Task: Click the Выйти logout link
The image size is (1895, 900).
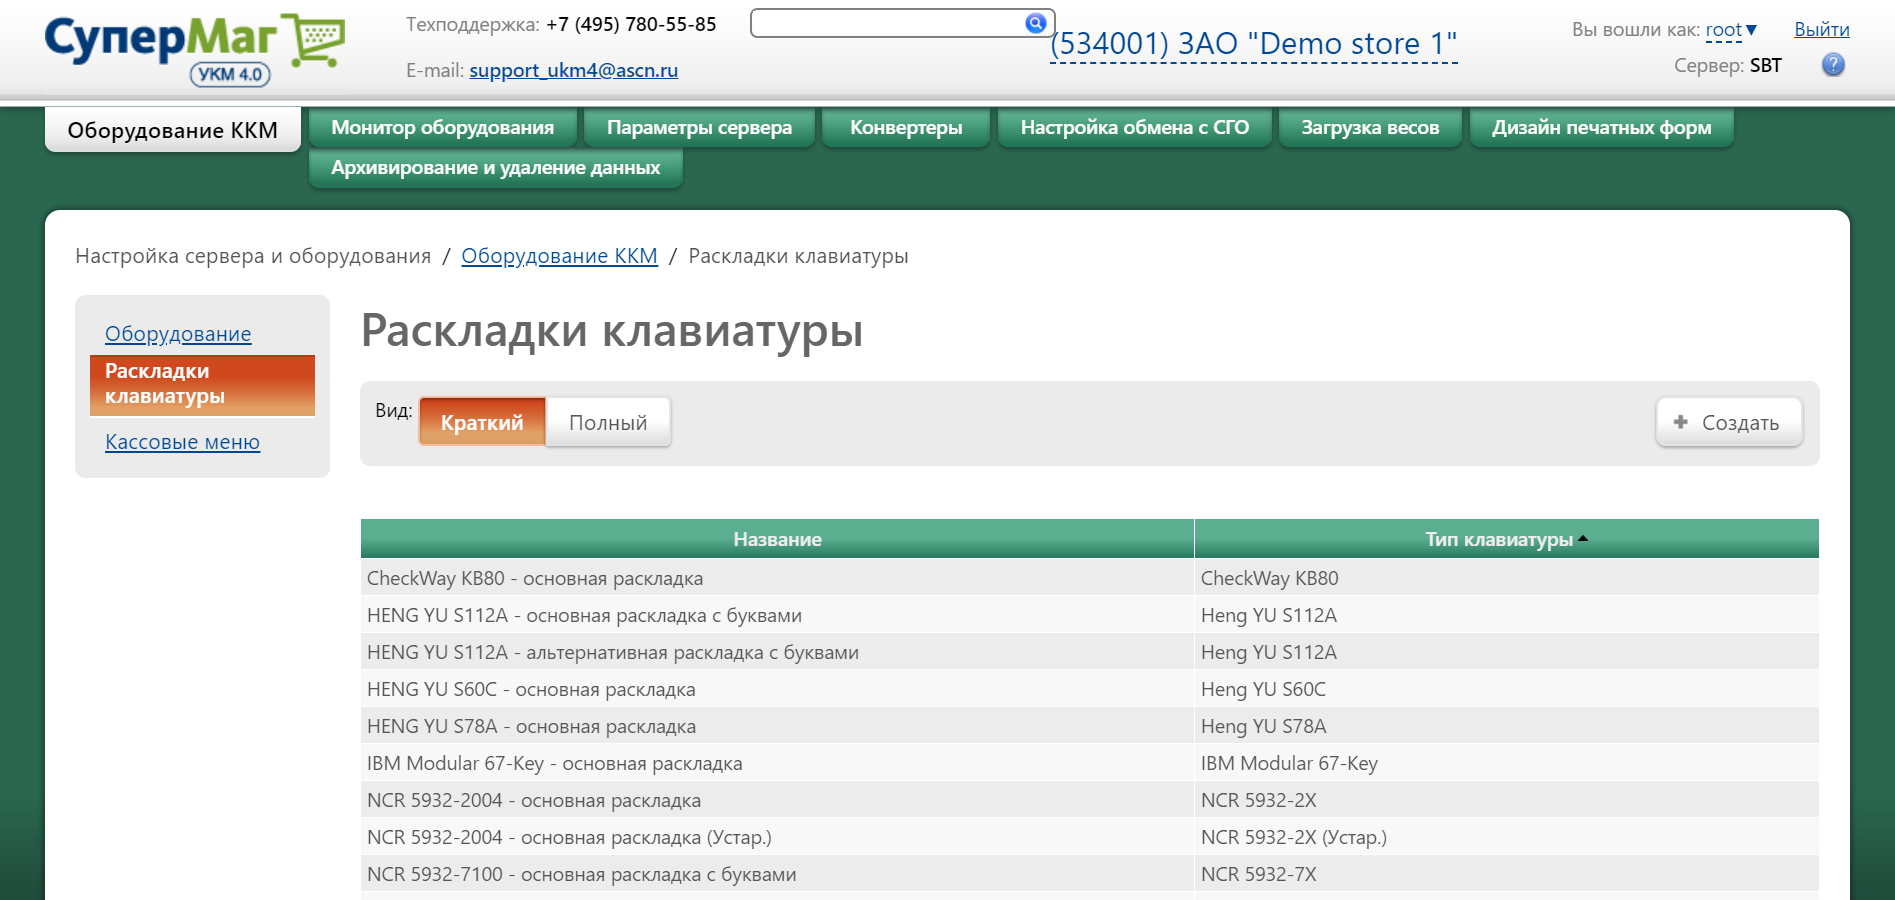Action: (1821, 30)
